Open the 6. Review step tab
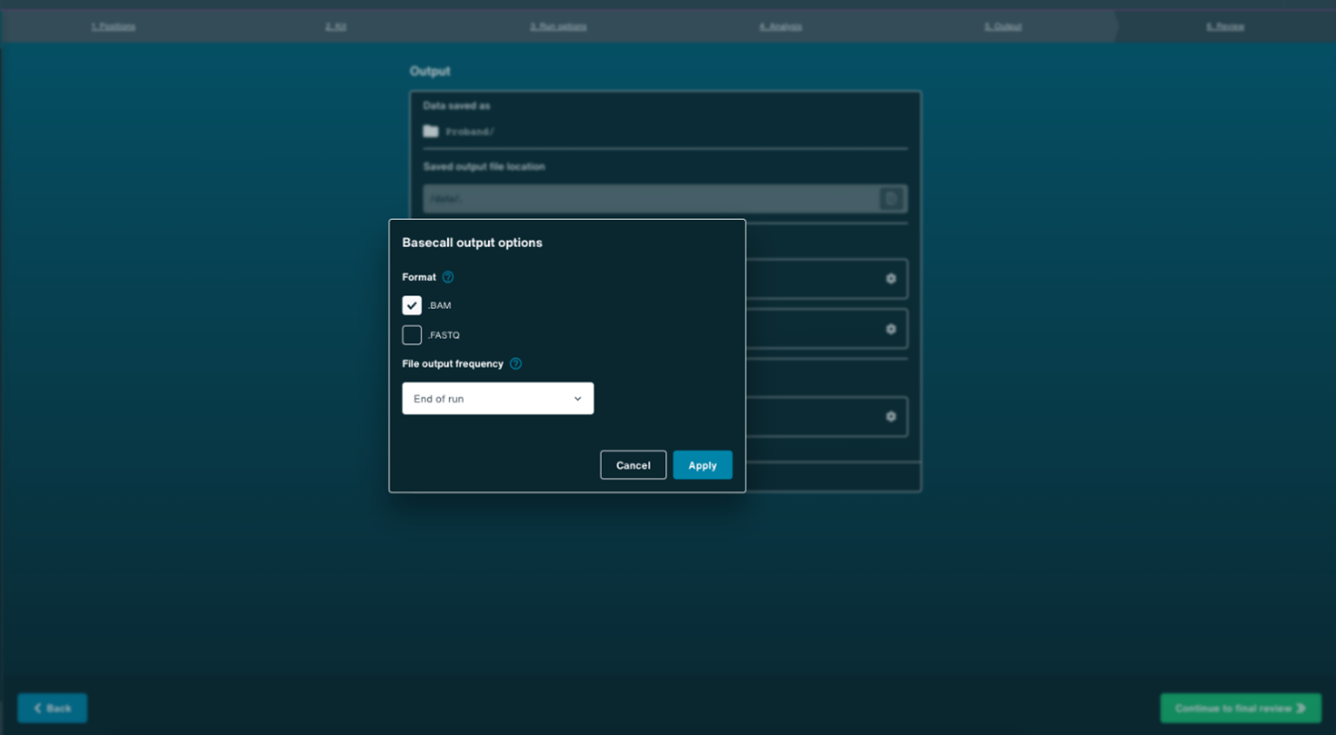This screenshot has width=1336, height=735. pyautogui.click(x=1225, y=26)
